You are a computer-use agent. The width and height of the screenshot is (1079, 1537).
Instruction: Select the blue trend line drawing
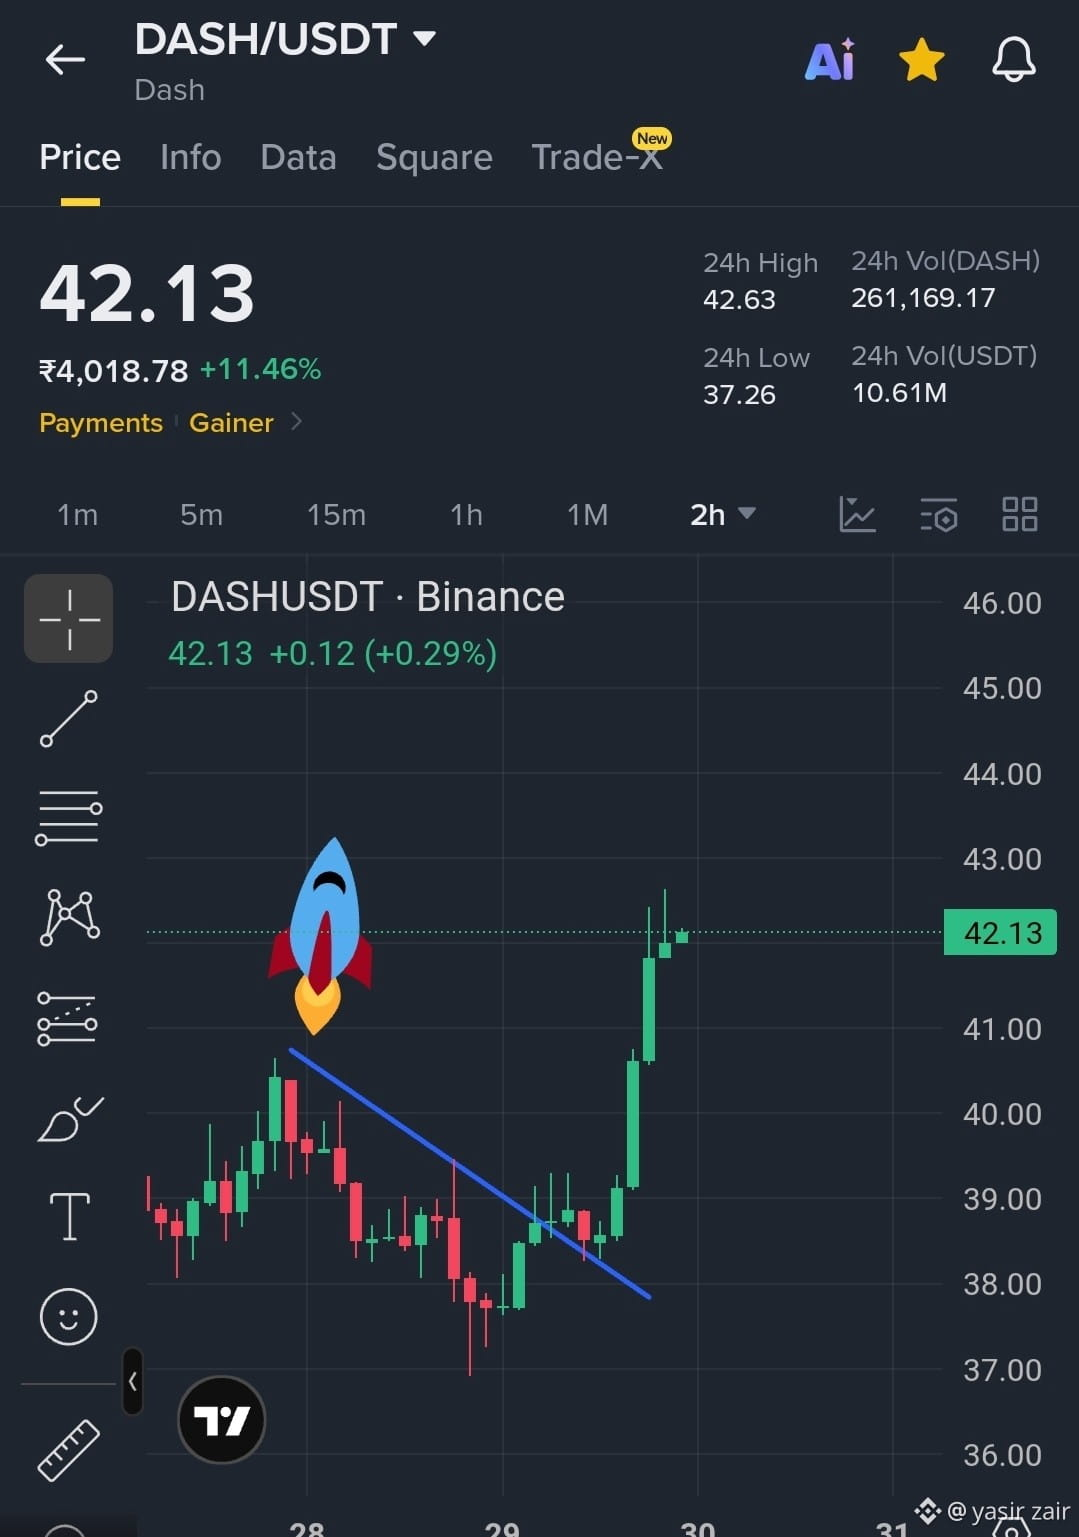[x=470, y=1173]
